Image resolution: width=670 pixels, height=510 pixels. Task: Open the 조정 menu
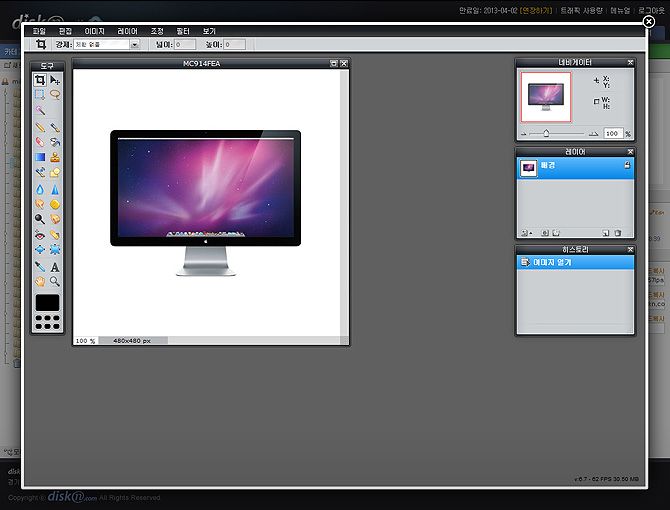click(157, 31)
